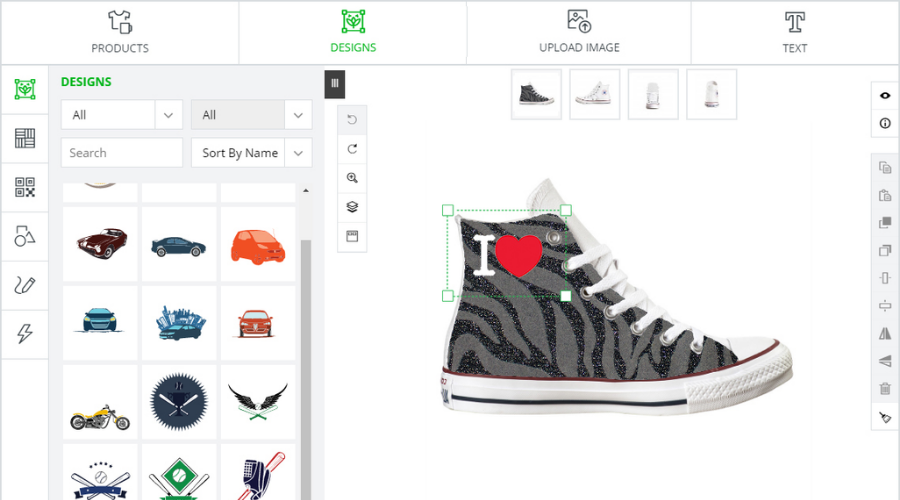The height and width of the screenshot is (500, 900).
Task: Click the clear-all brush icon
Action: (885, 417)
